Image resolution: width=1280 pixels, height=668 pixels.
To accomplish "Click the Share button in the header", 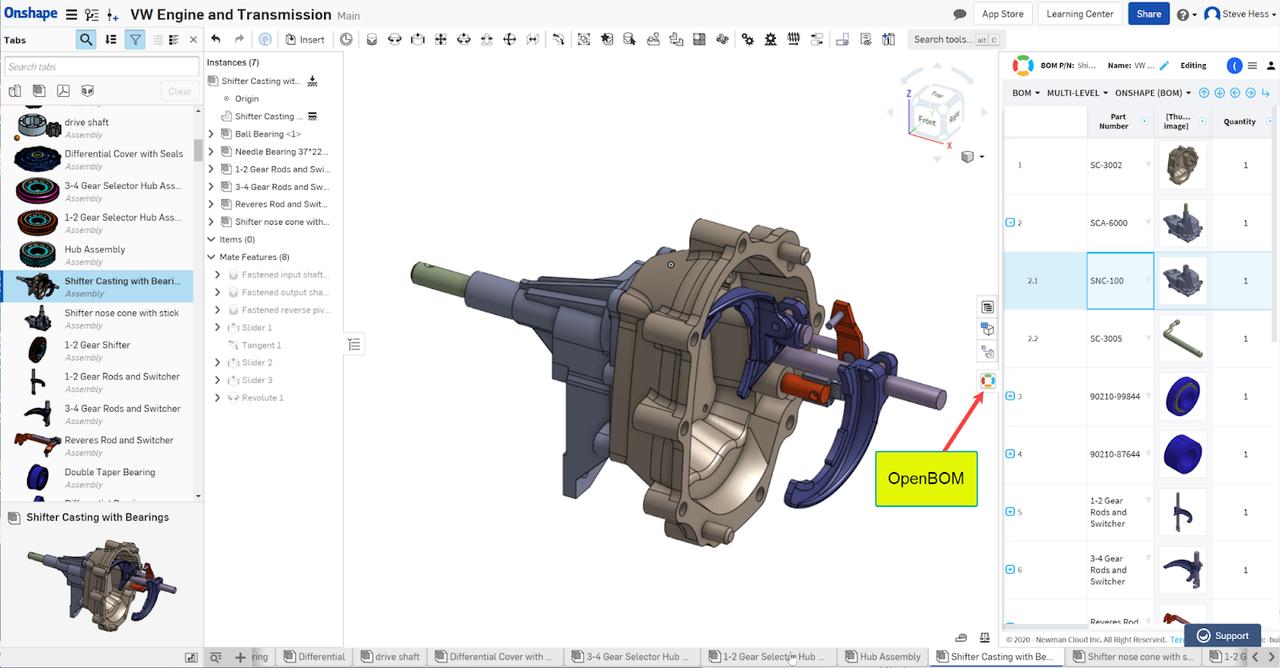I will pyautogui.click(x=1147, y=14).
